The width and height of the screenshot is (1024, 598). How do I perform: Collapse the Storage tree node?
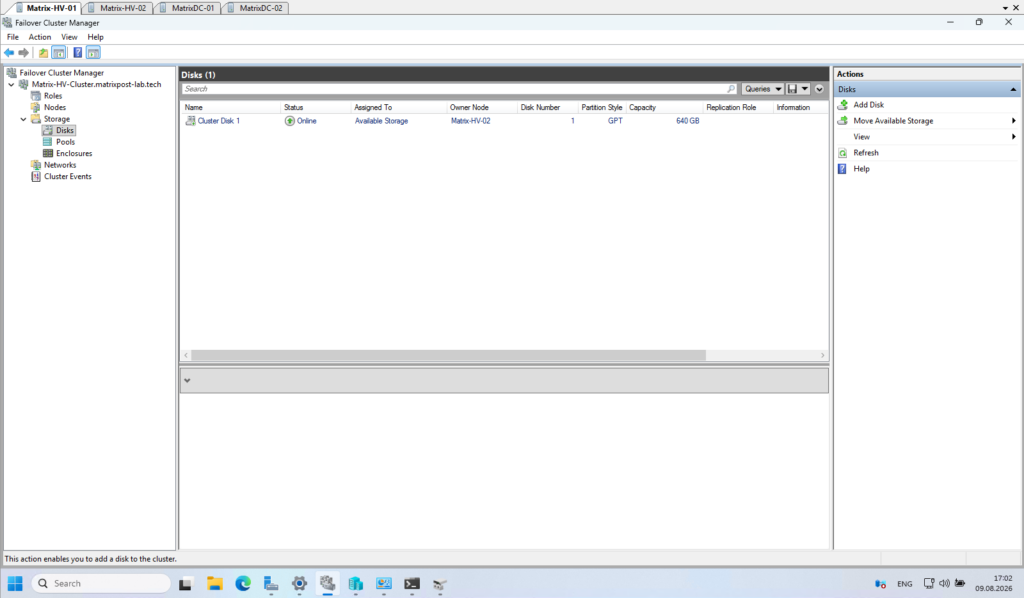(24, 119)
